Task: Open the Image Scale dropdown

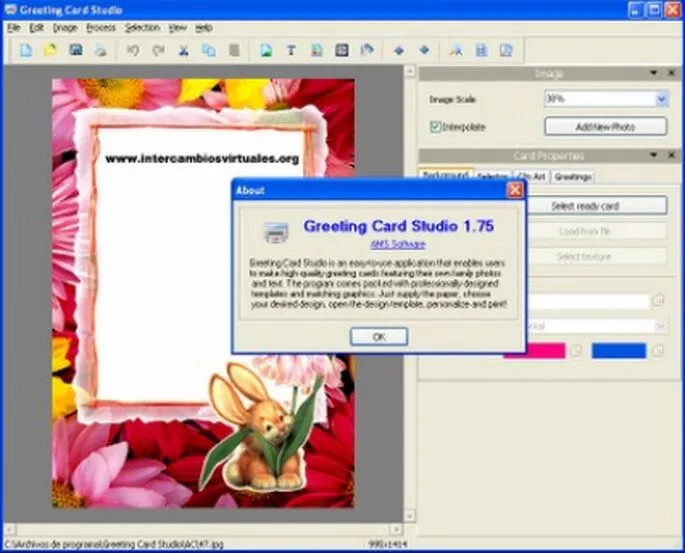Action: point(661,99)
